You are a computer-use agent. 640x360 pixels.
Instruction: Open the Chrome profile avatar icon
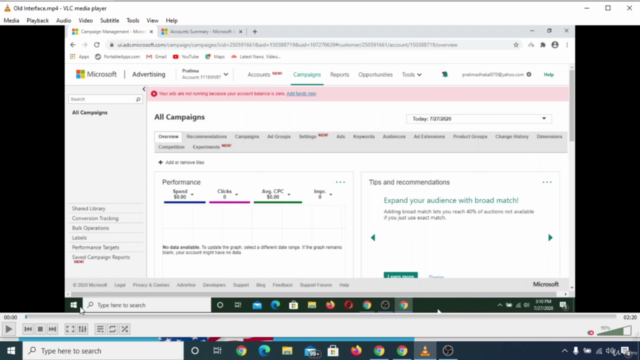pyautogui.click(x=555, y=45)
